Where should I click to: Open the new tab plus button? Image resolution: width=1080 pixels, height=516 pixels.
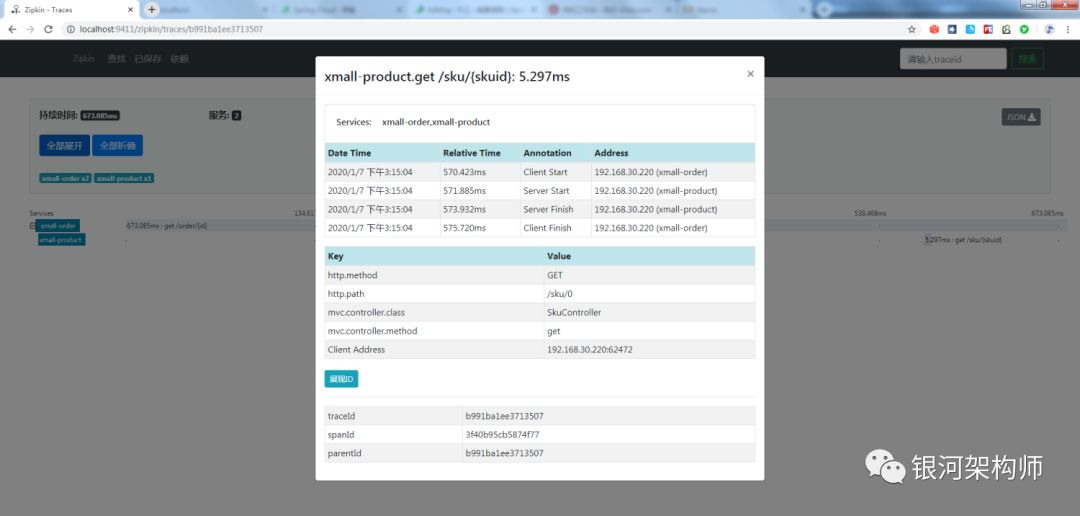[152, 9]
